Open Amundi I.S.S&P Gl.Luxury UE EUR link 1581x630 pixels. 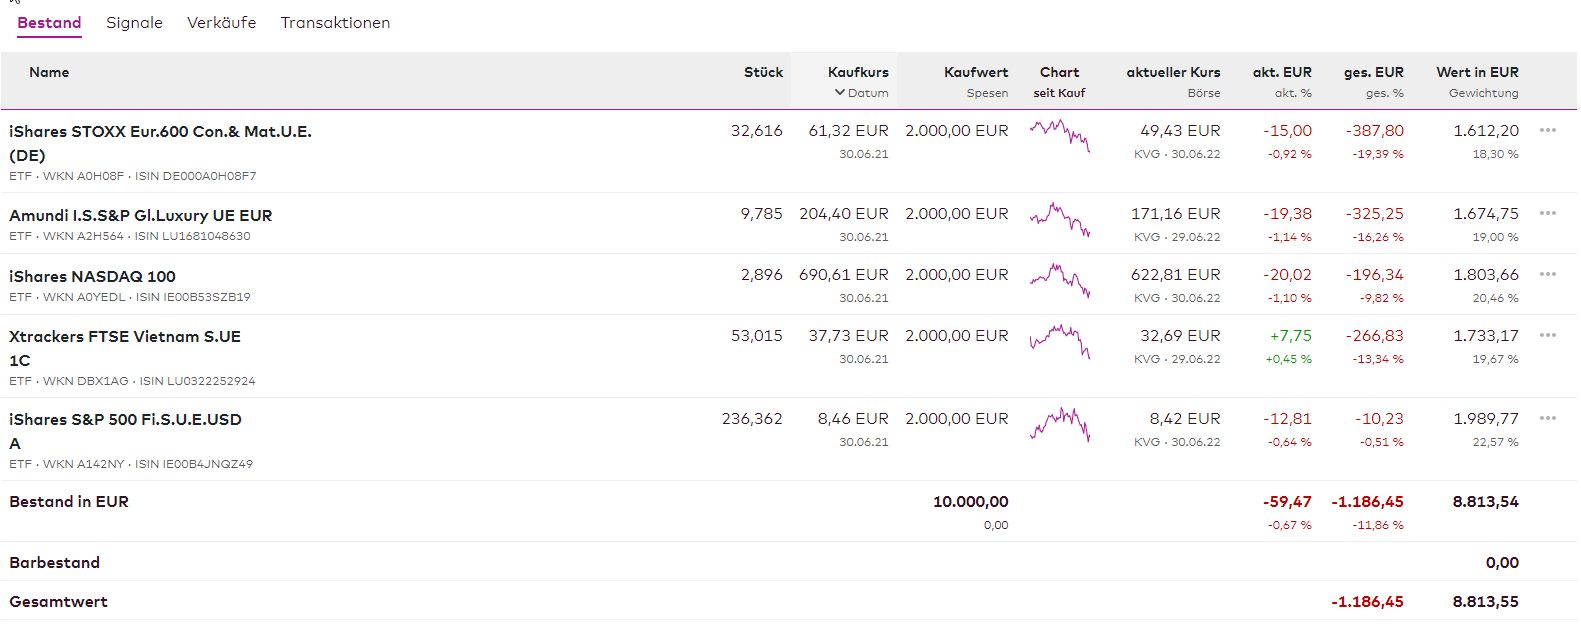(140, 216)
